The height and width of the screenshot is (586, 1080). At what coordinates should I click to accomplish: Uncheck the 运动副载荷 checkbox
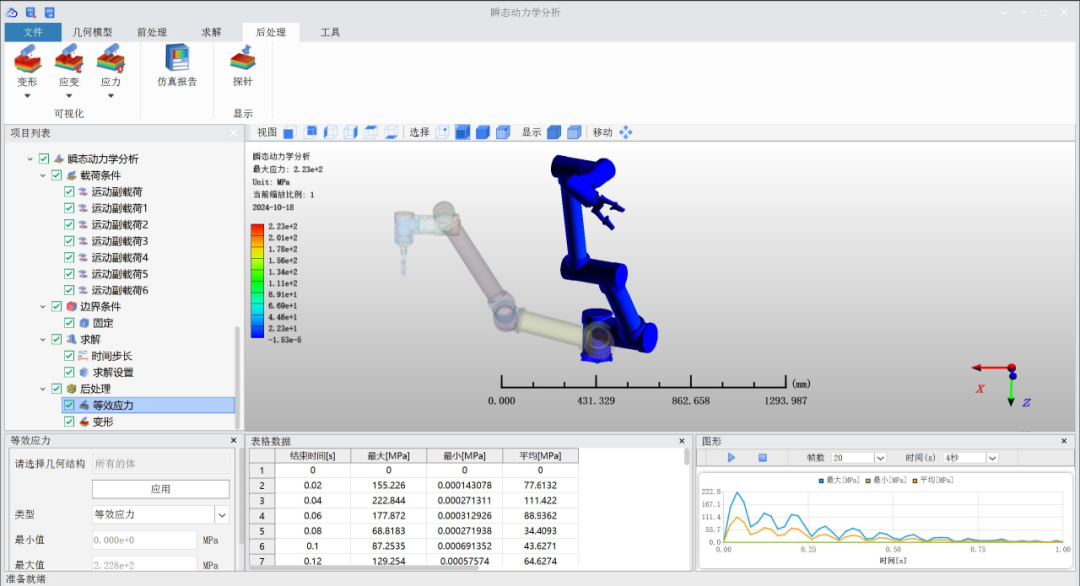click(69, 192)
